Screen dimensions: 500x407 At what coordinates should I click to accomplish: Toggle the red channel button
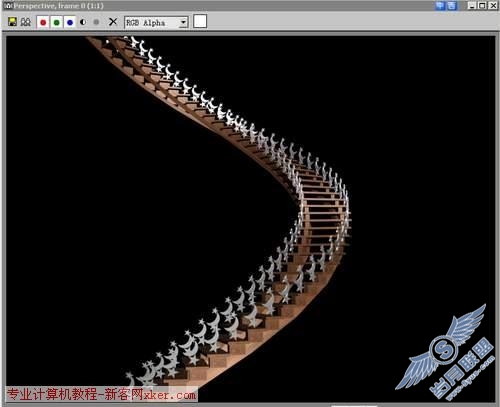[43, 22]
